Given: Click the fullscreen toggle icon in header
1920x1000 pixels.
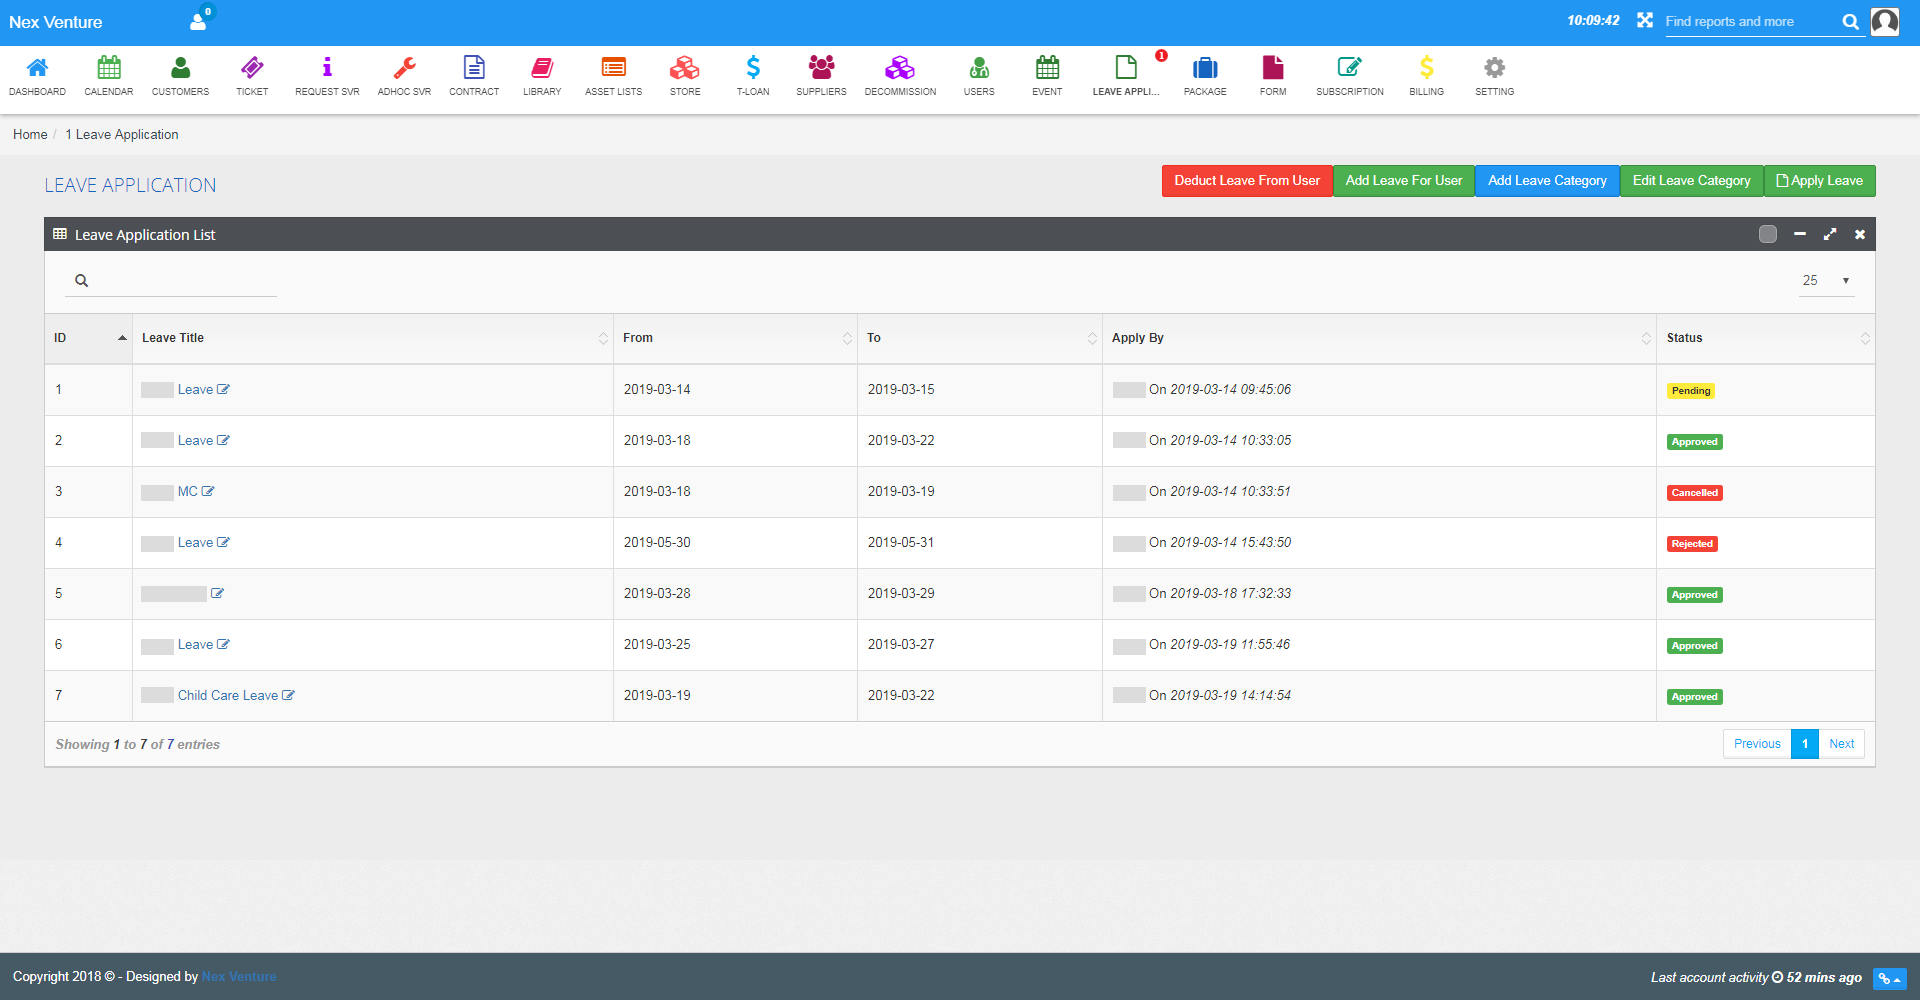Looking at the screenshot, I should [1644, 21].
